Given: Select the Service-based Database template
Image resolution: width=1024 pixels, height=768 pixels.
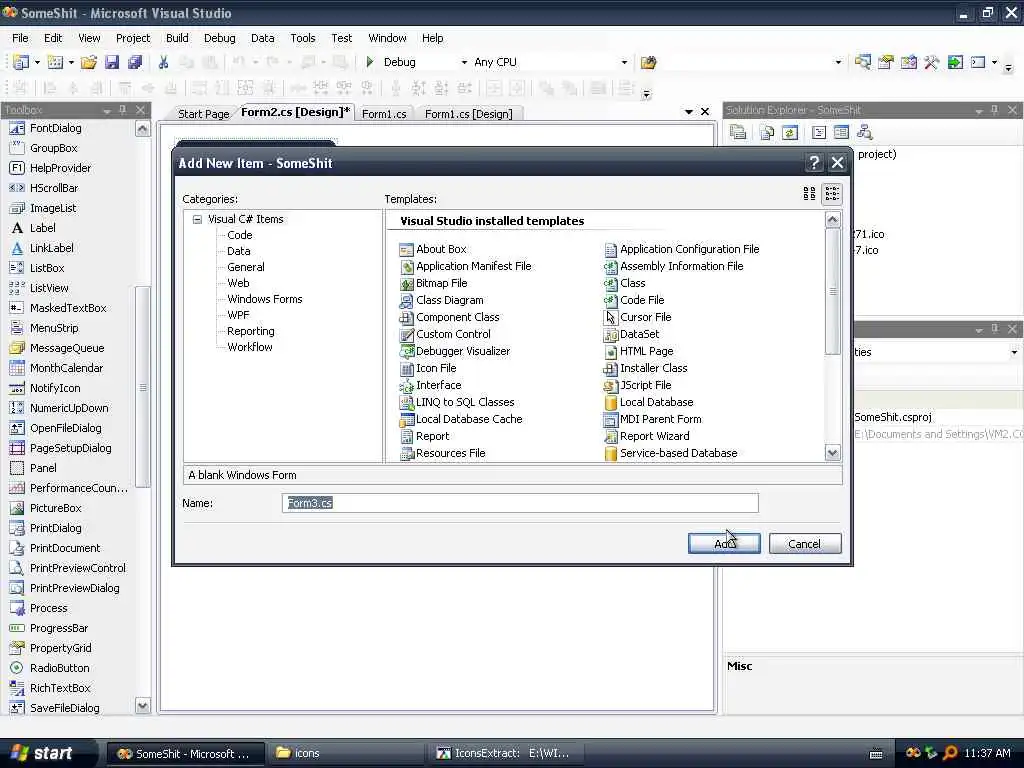Looking at the screenshot, I should 671,453.
